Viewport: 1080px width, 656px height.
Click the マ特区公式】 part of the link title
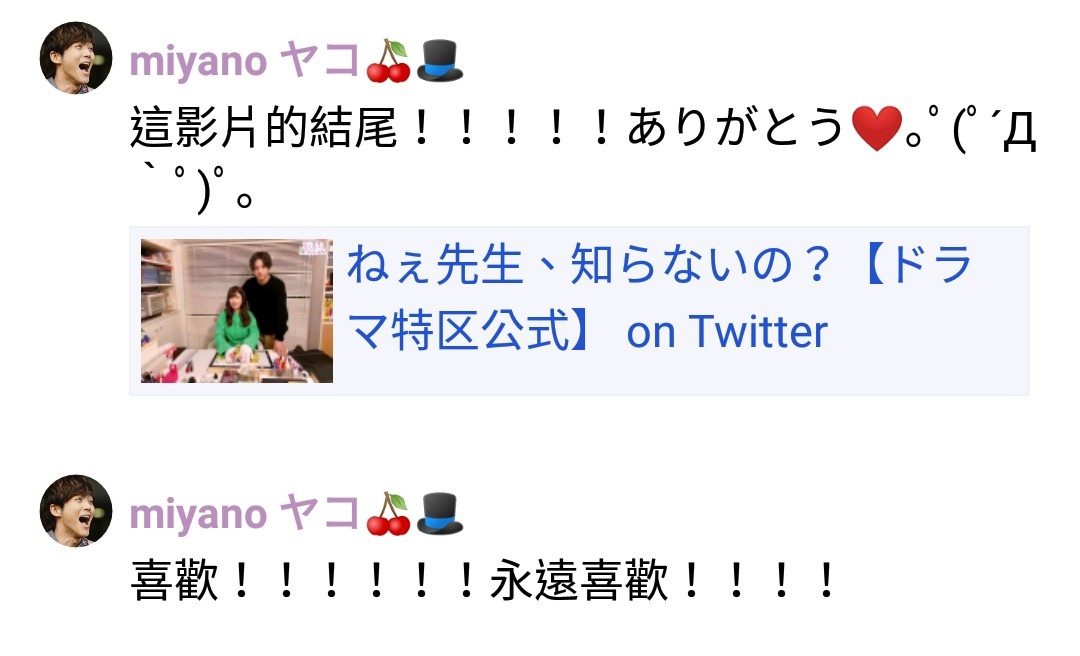coord(470,332)
